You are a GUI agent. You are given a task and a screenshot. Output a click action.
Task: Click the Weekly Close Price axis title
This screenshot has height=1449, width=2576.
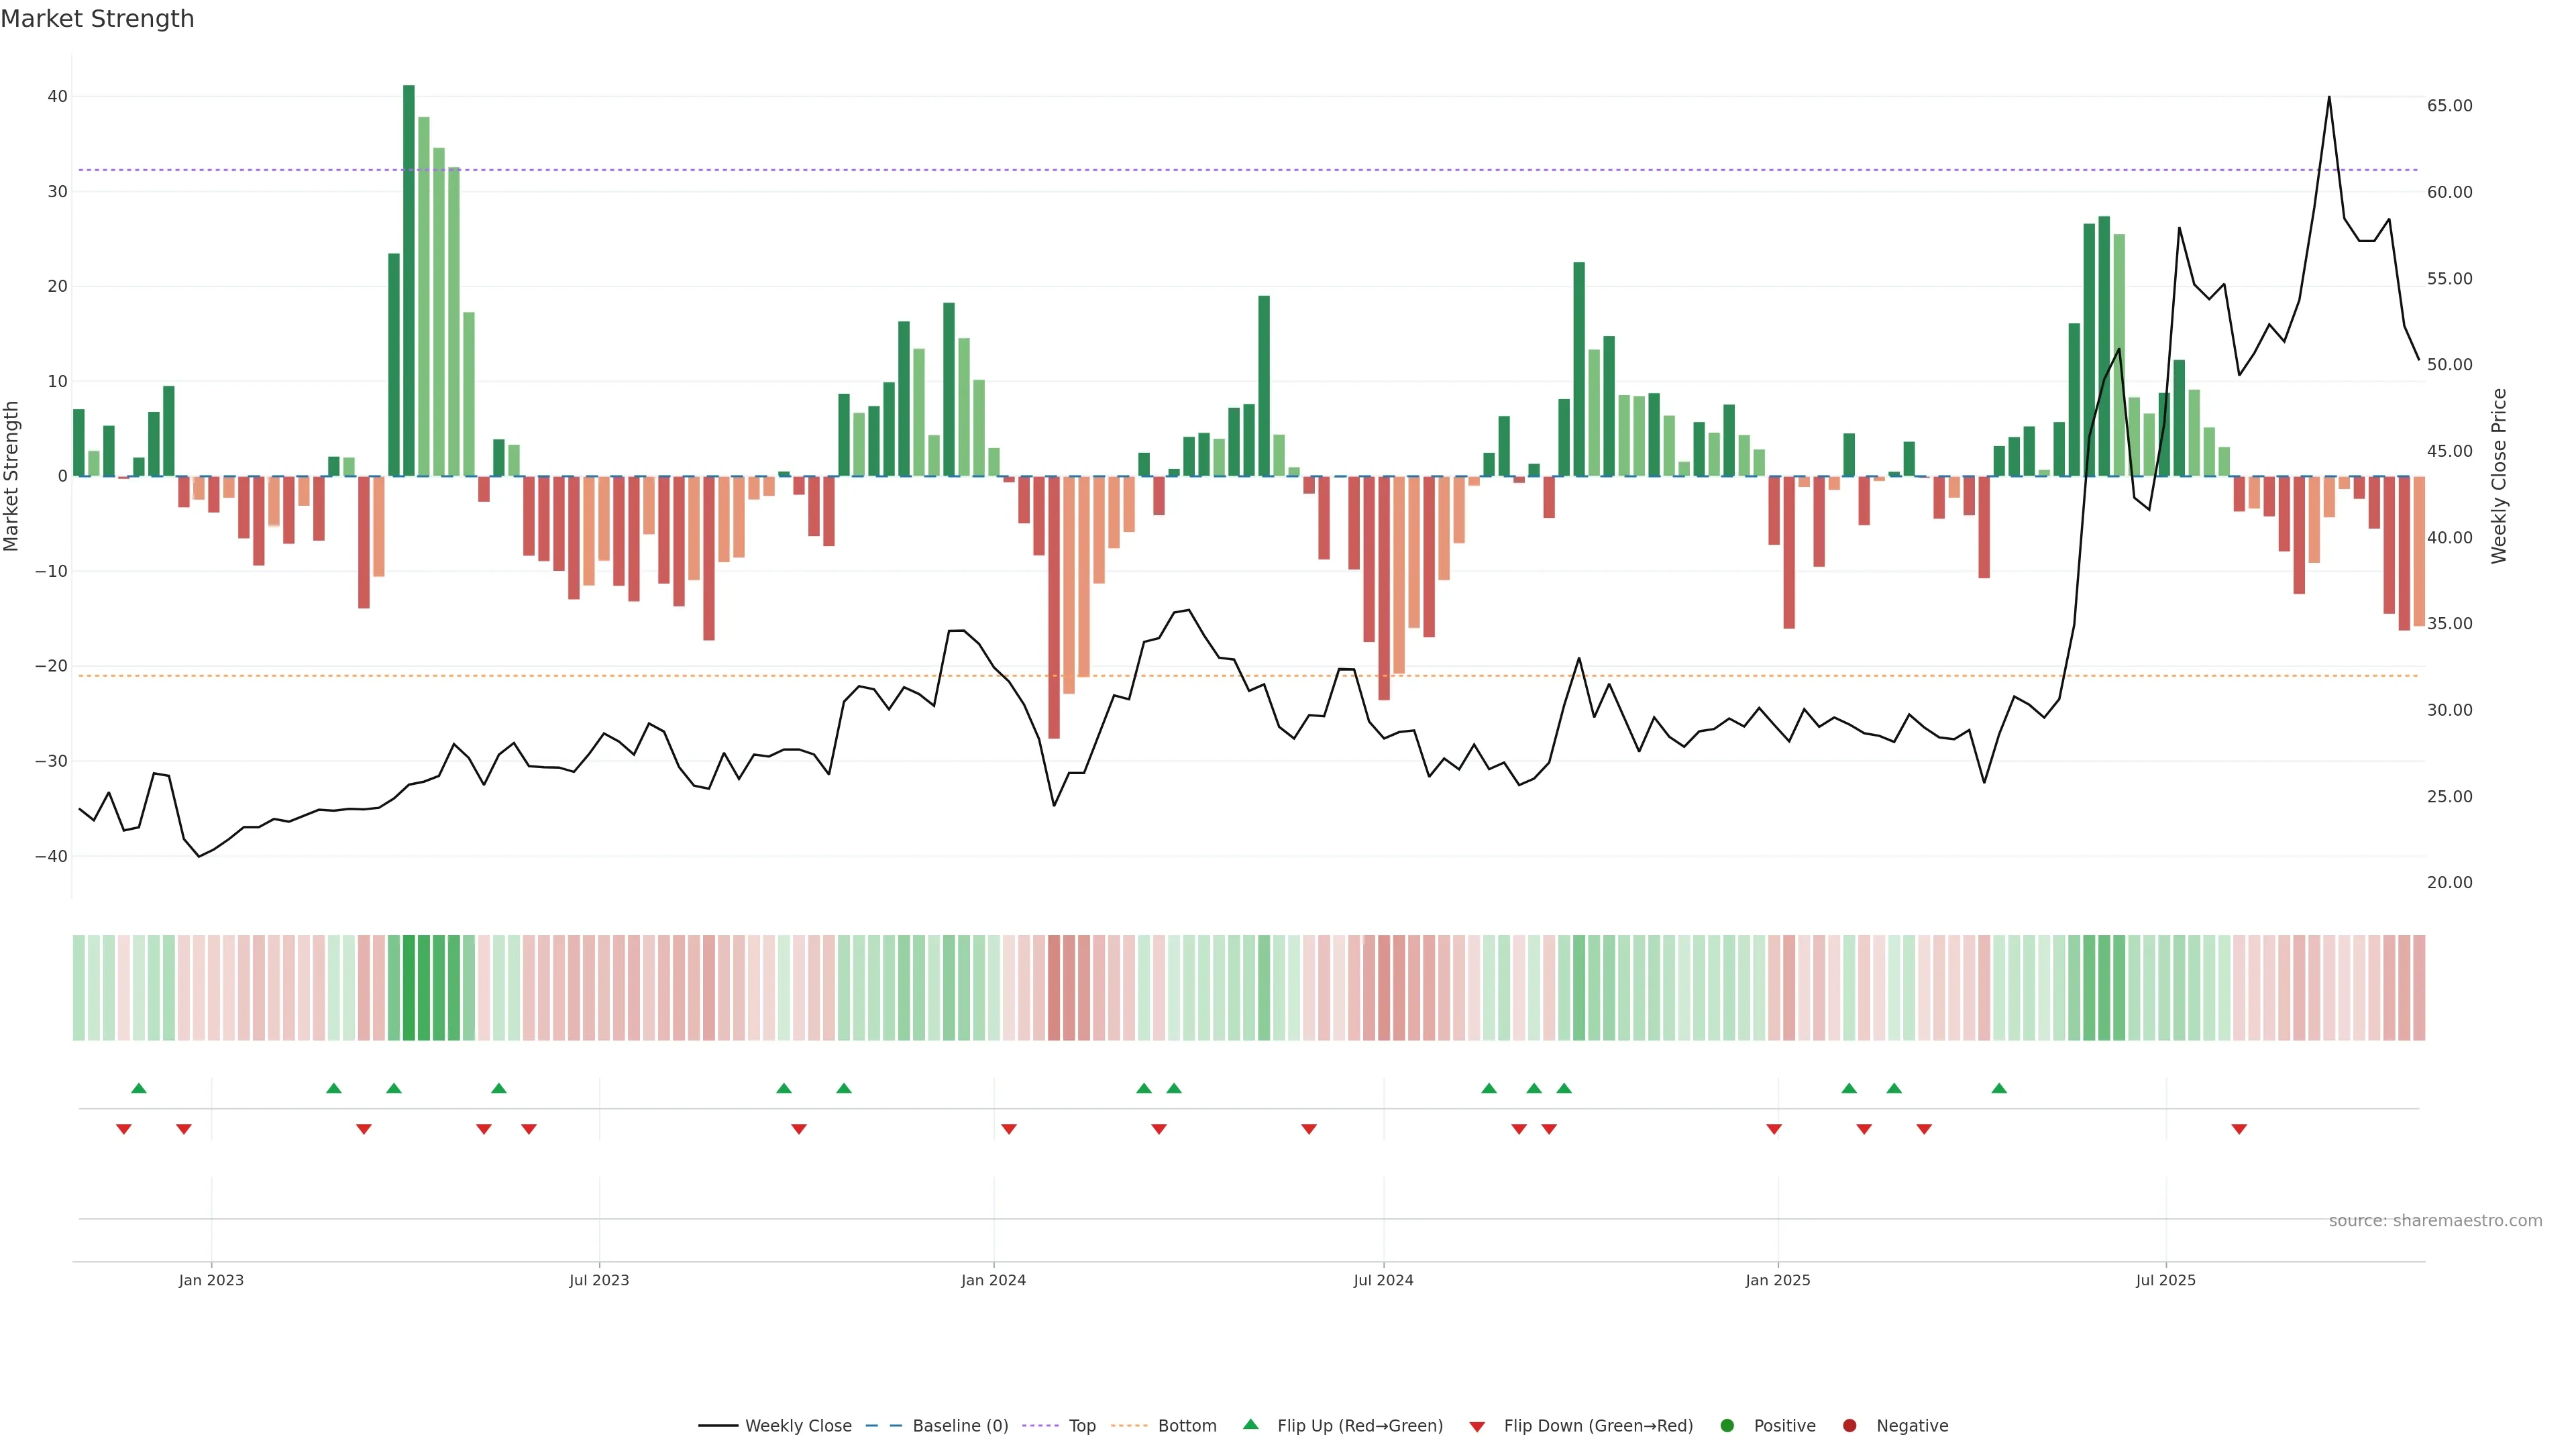click(x=2499, y=476)
